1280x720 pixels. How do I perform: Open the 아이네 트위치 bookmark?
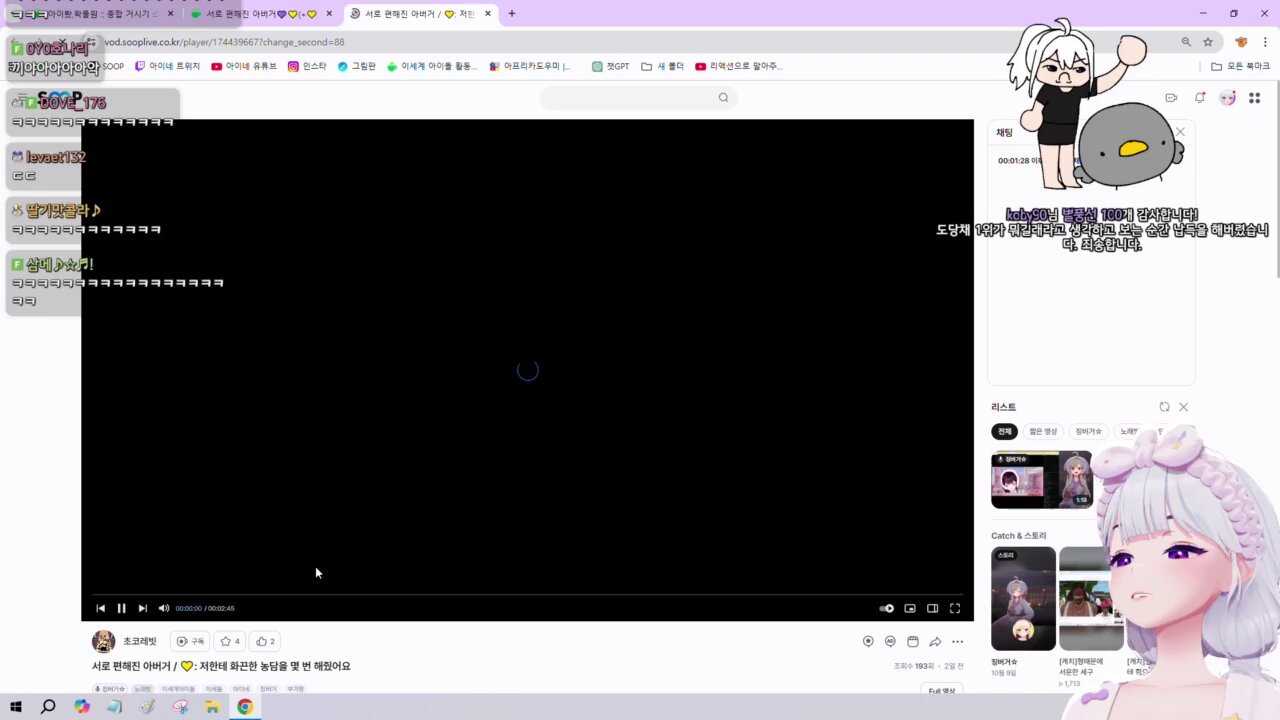pos(167,66)
